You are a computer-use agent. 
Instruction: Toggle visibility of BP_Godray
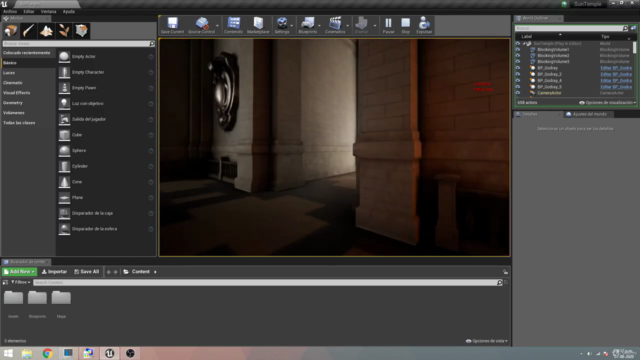pyautogui.click(x=518, y=68)
